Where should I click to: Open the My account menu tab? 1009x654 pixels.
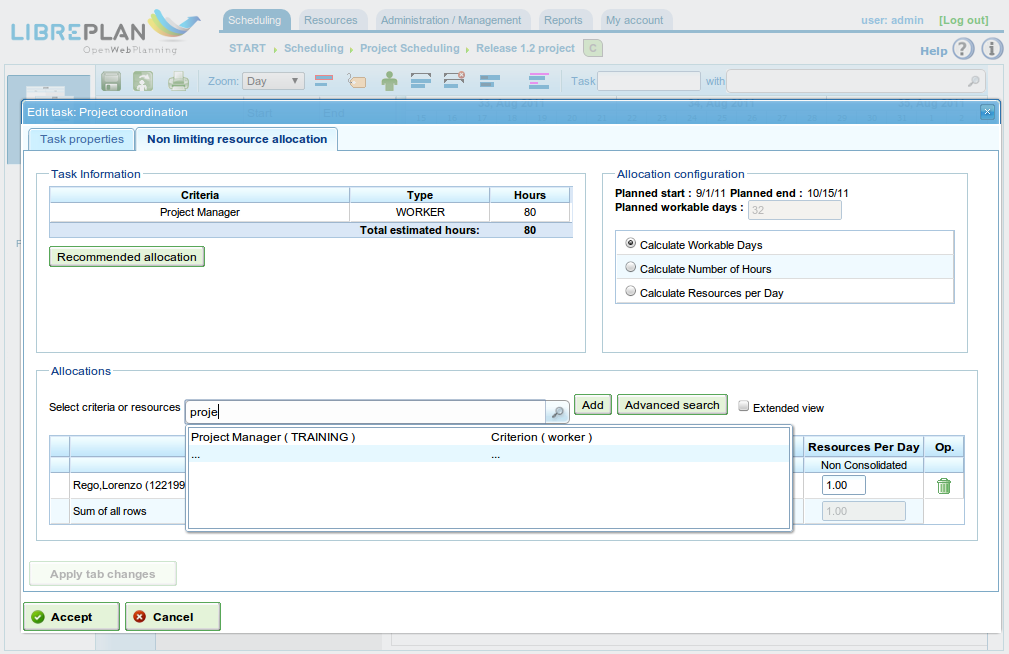pyautogui.click(x=634, y=20)
